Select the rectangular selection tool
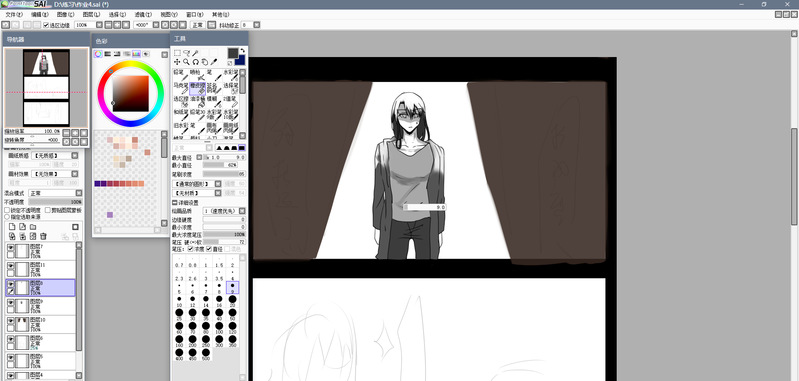The image size is (799, 381). (x=177, y=53)
